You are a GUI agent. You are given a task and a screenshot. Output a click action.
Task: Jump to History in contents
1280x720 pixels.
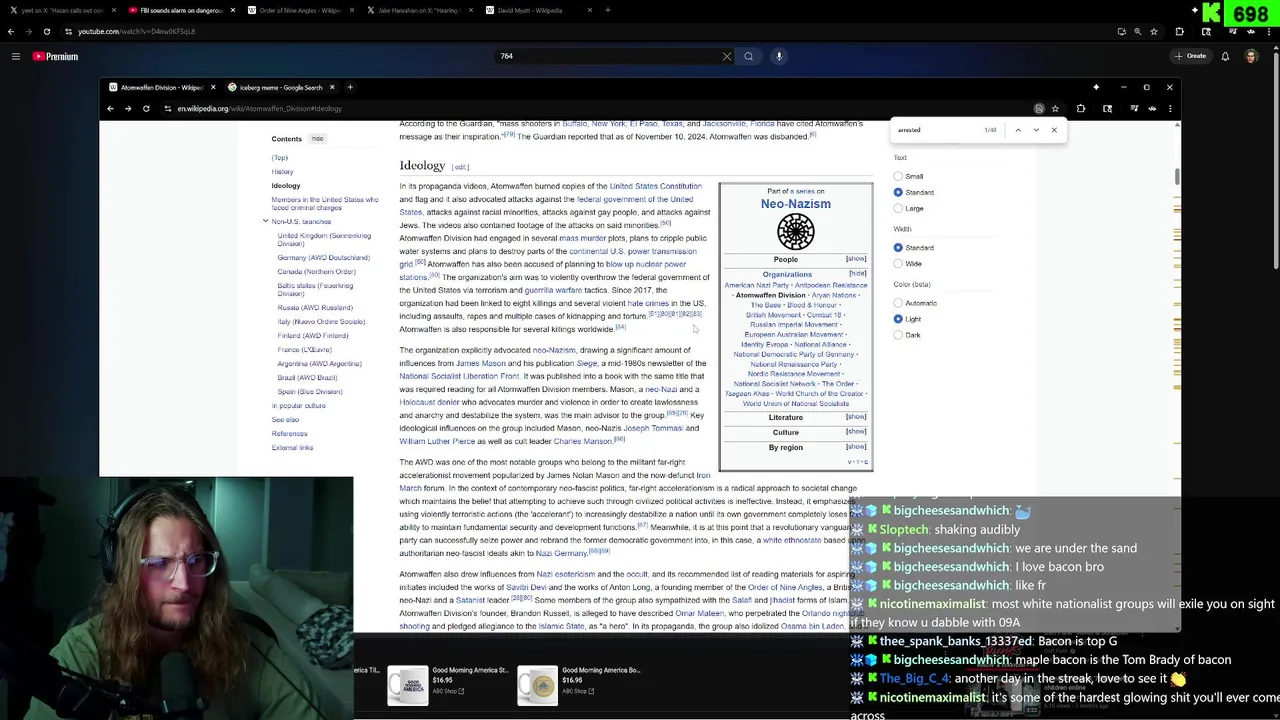(282, 172)
